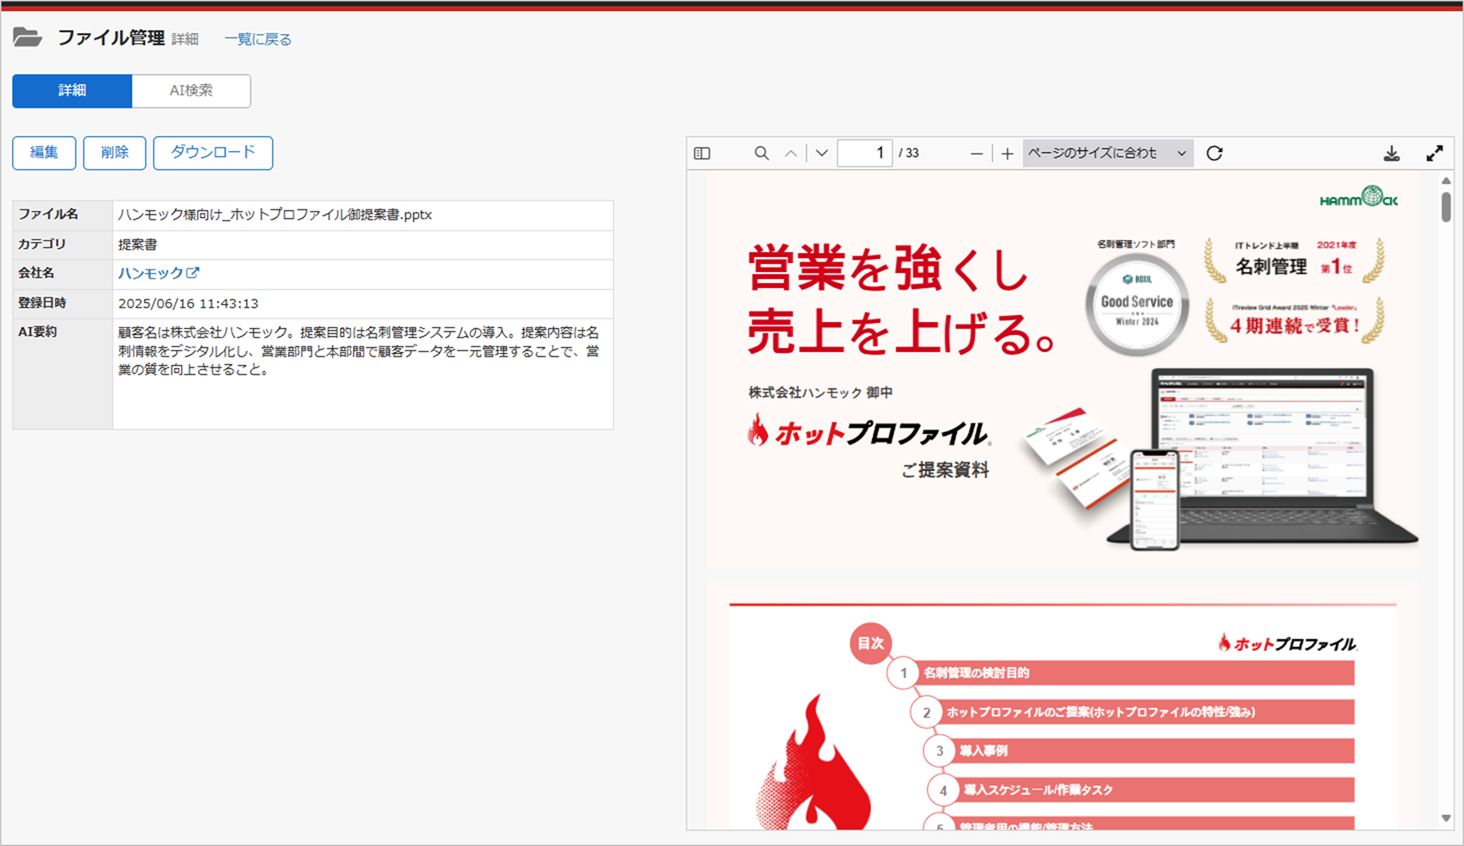Screen dimensions: 1464x846
Task: Click the rotate/refresh circular arrow icon
Action: (x=1214, y=153)
